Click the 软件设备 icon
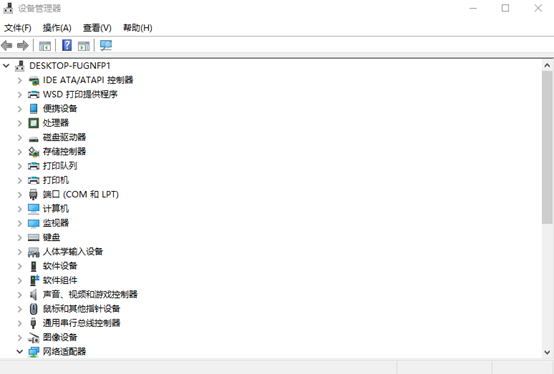Screen dimensions: 554x374 click(34, 266)
